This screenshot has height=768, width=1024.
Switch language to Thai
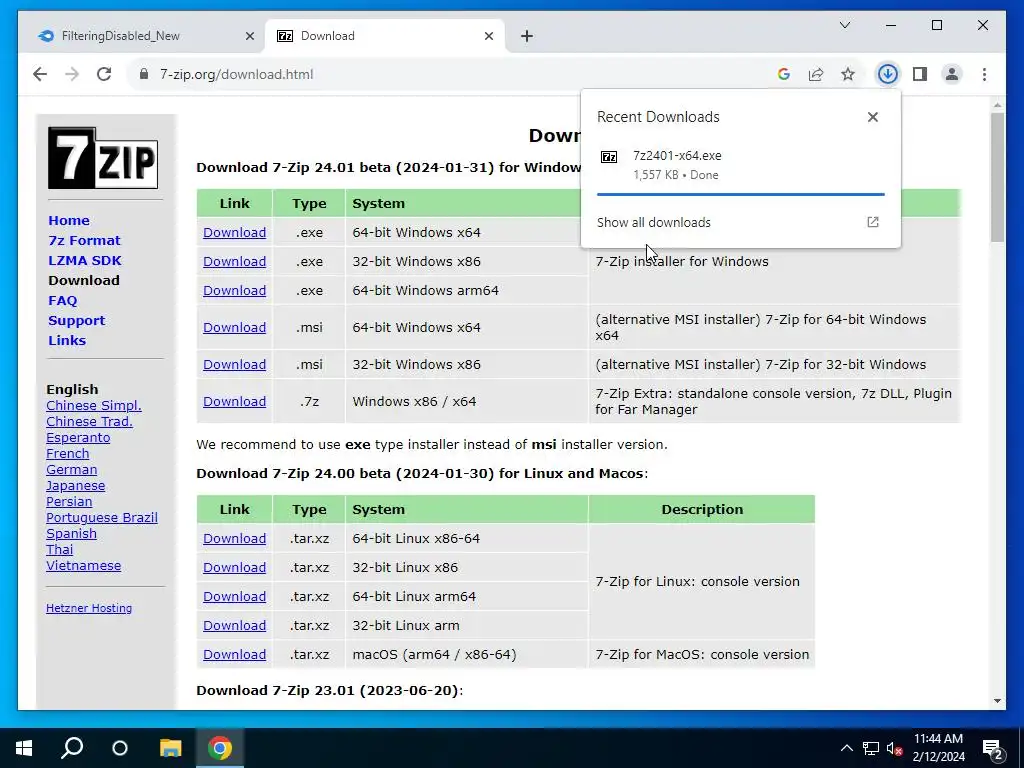point(59,550)
